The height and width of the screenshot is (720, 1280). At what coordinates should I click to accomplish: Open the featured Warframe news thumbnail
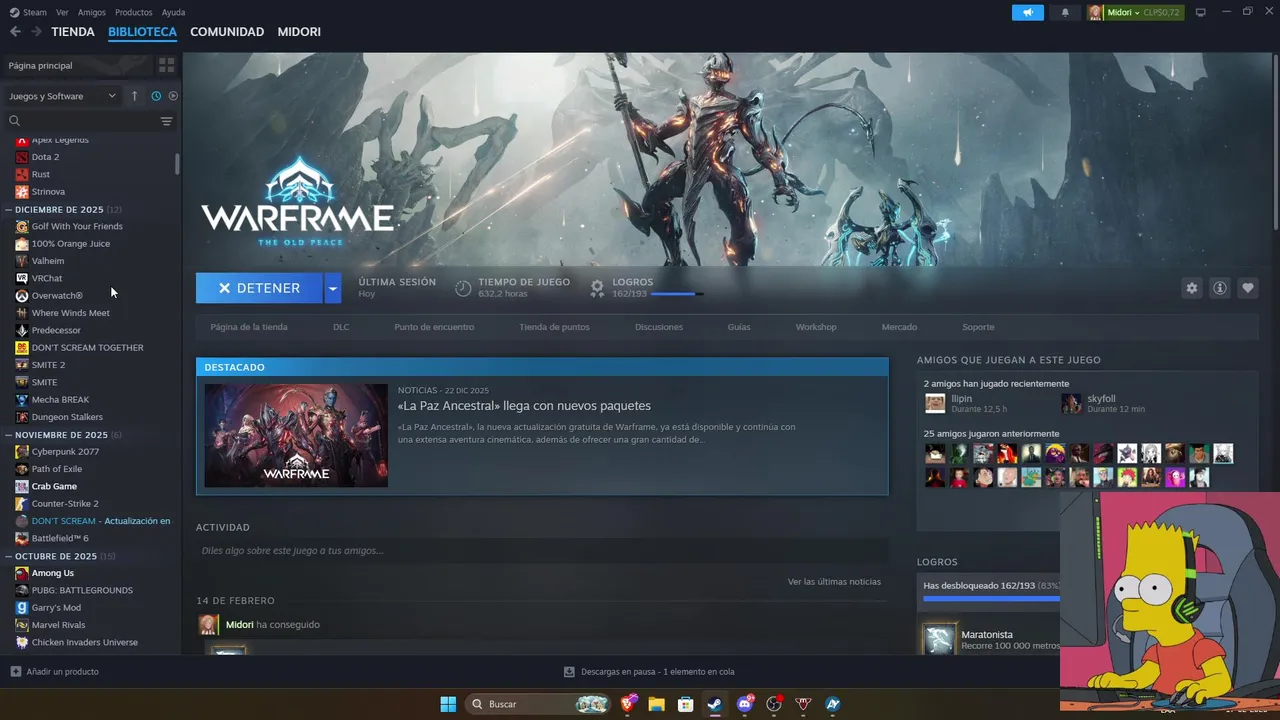point(296,435)
